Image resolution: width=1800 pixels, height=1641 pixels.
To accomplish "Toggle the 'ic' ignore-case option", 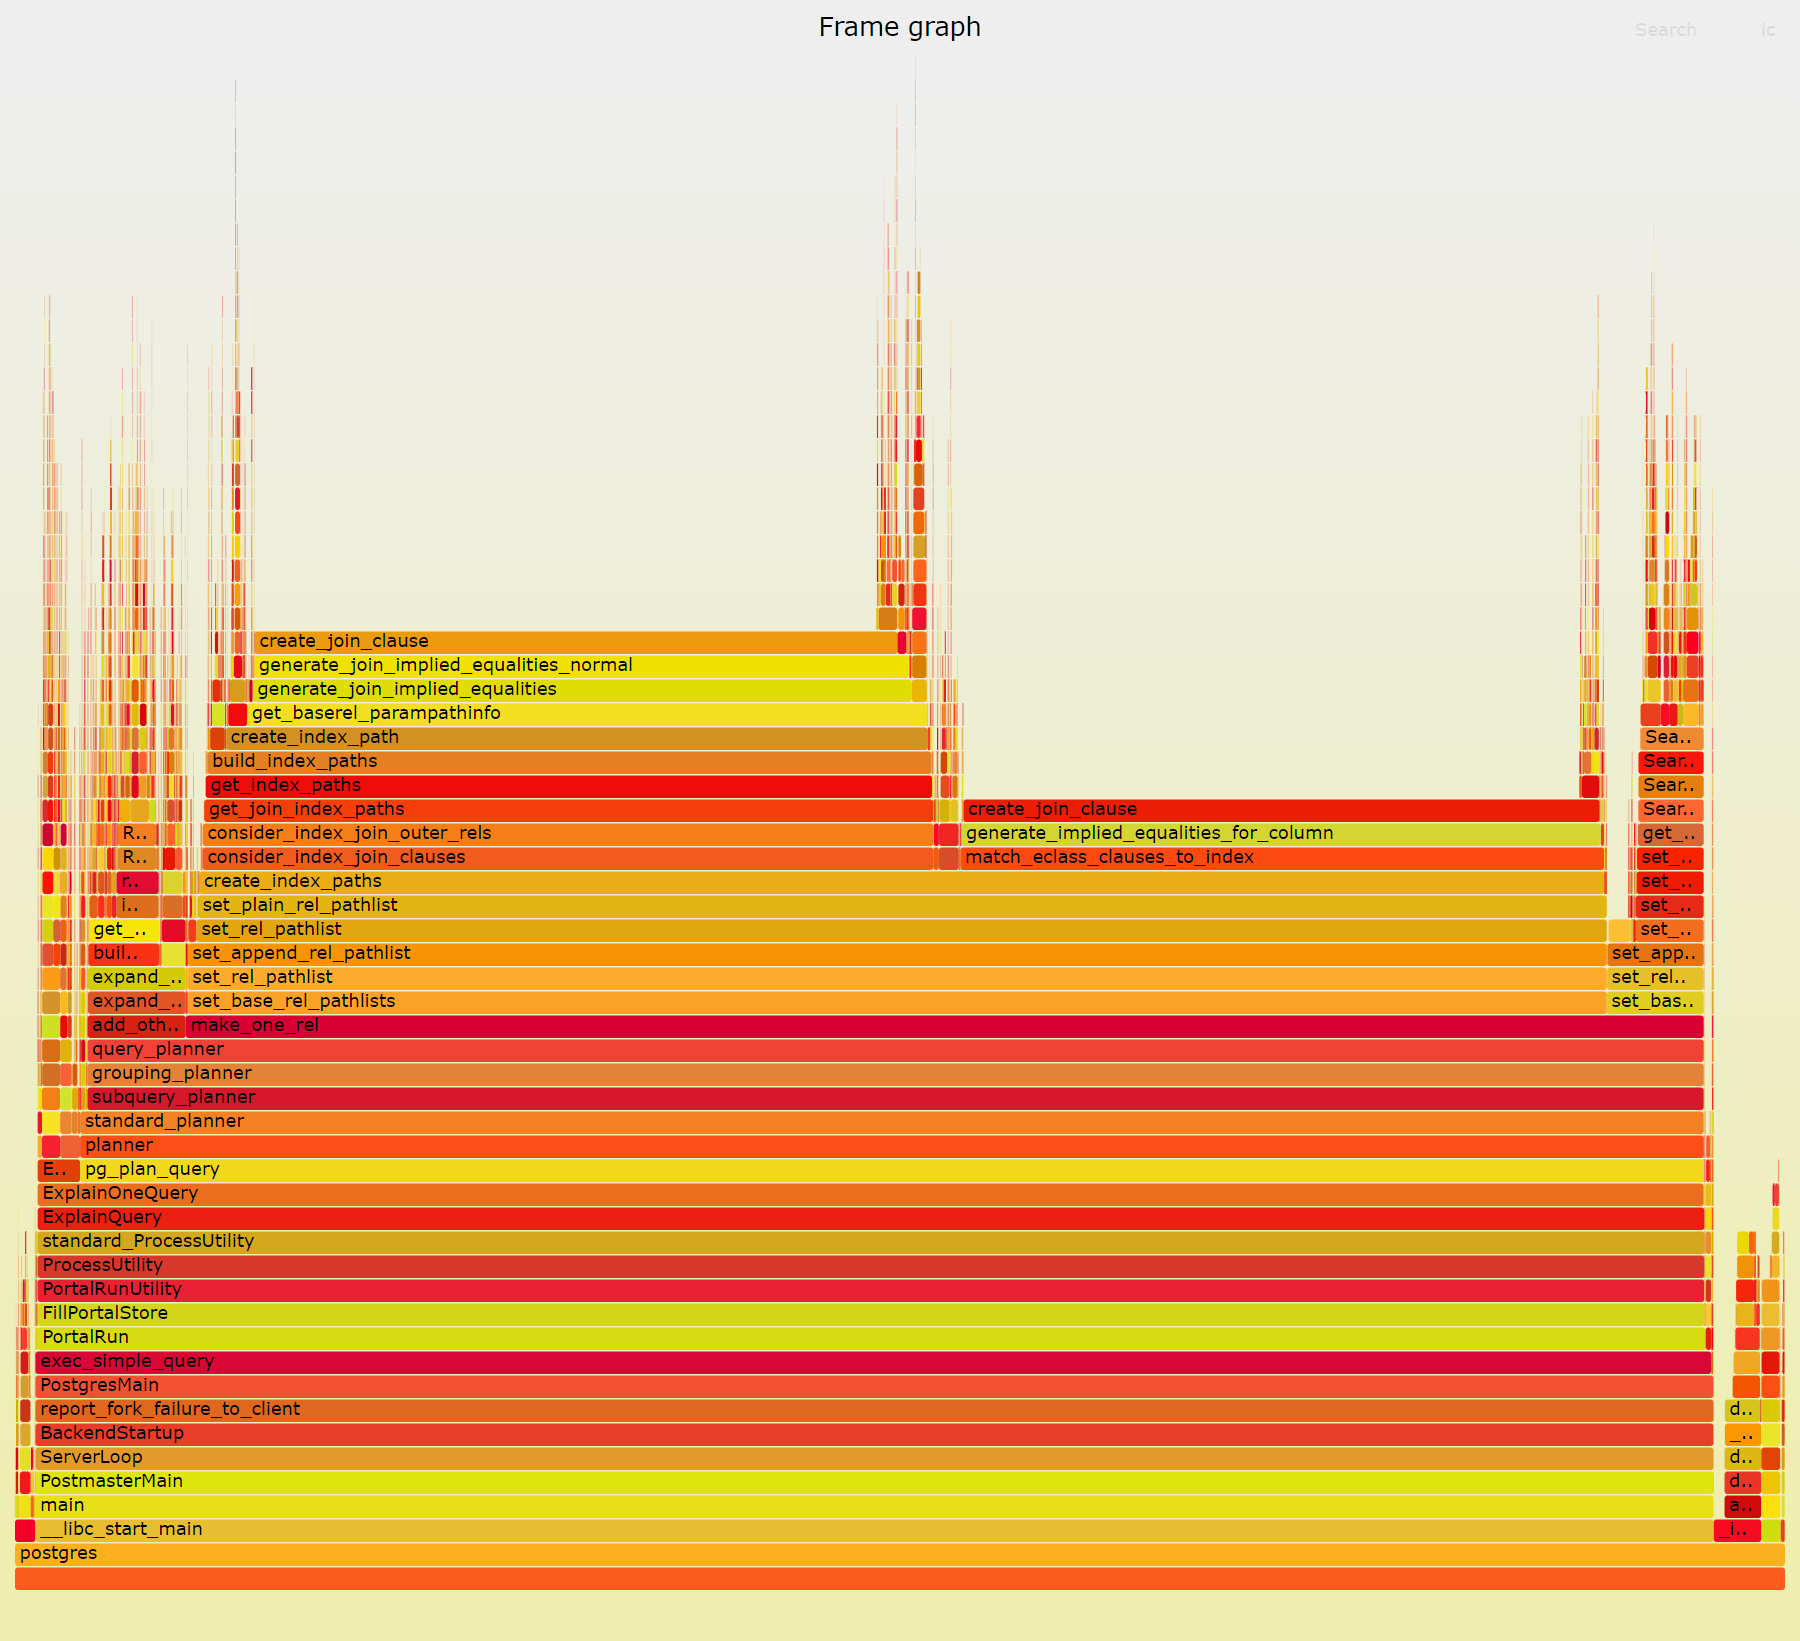I will [1767, 30].
